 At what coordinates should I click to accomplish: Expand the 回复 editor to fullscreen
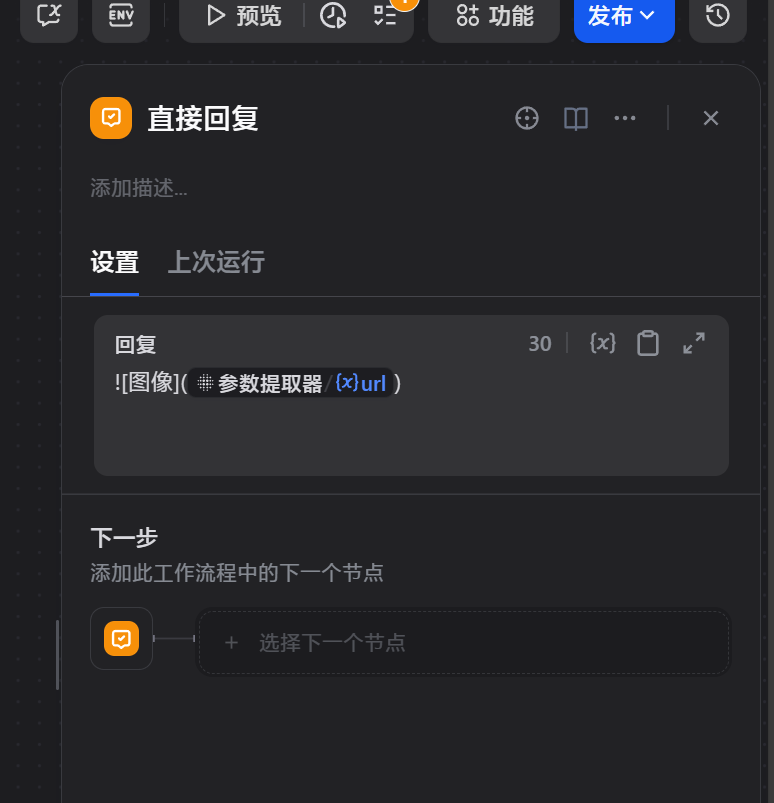[694, 343]
